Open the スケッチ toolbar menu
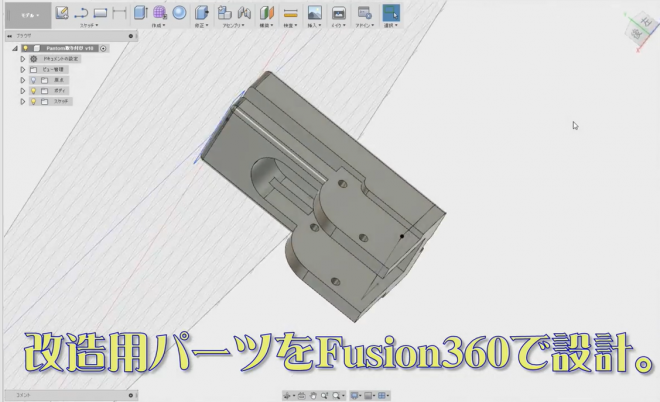The height and width of the screenshot is (402, 660). coord(89,26)
